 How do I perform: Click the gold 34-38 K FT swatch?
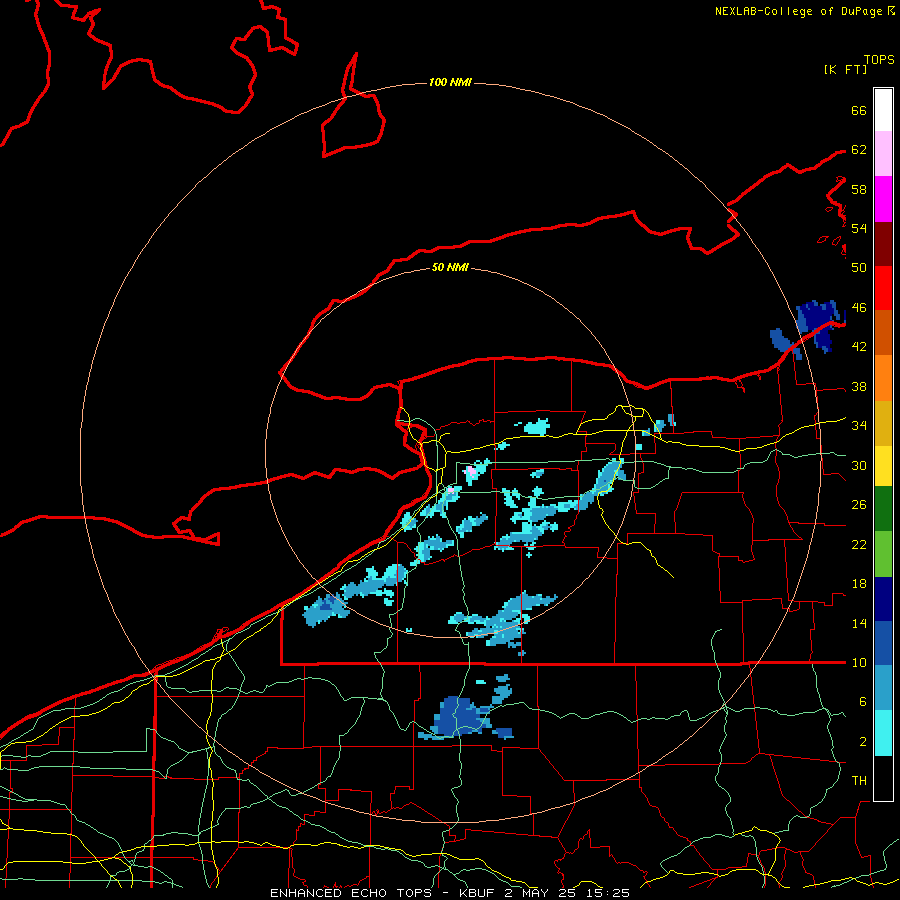coord(883,423)
